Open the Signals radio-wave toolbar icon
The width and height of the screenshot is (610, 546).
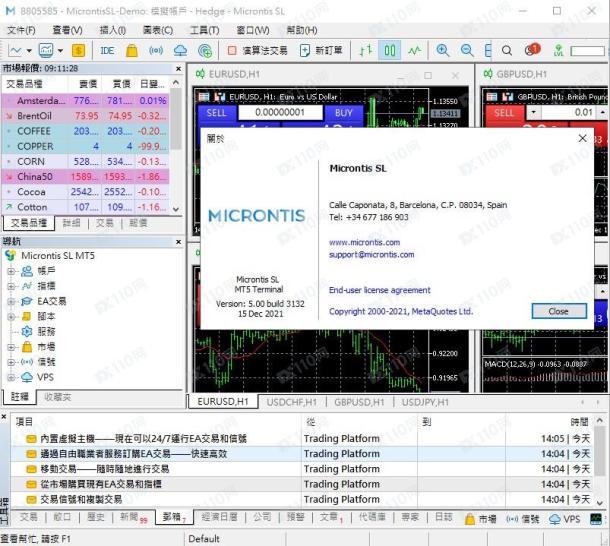tap(156, 51)
